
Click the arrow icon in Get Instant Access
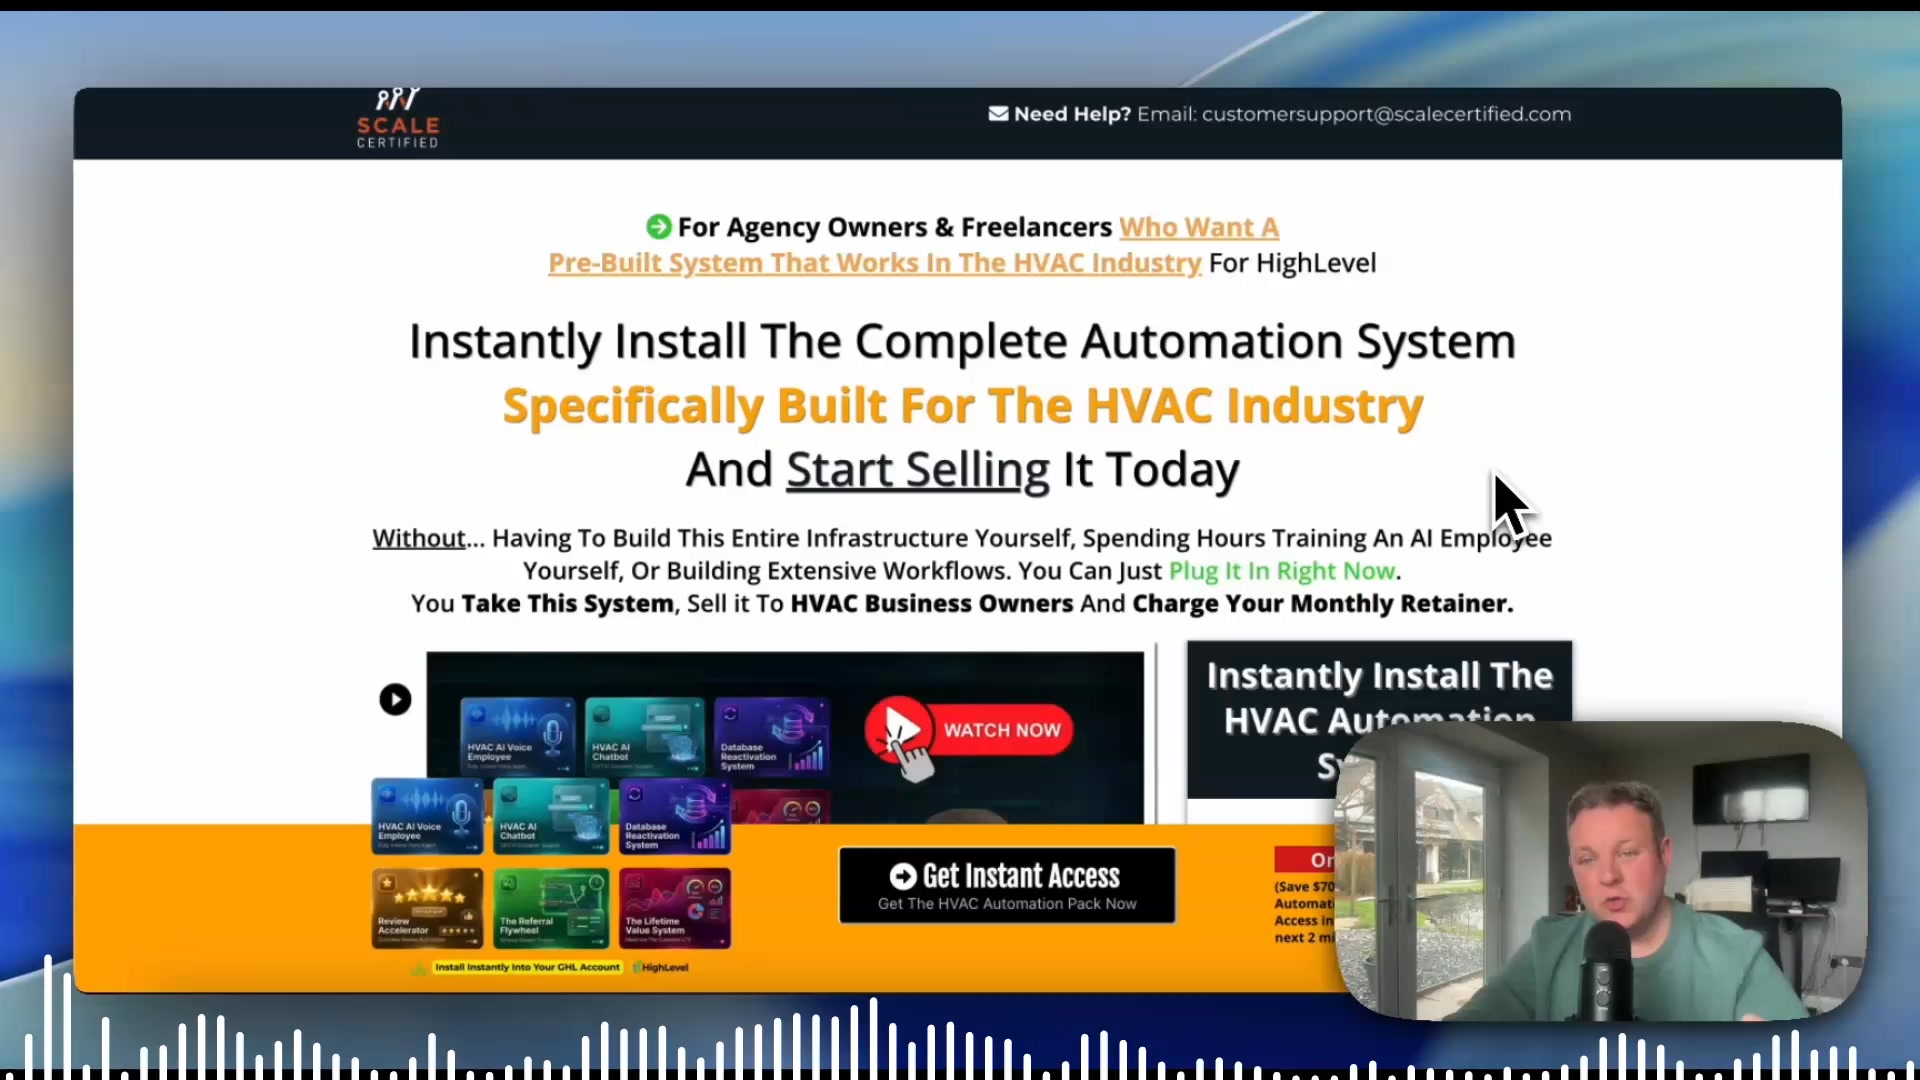[x=903, y=876]
